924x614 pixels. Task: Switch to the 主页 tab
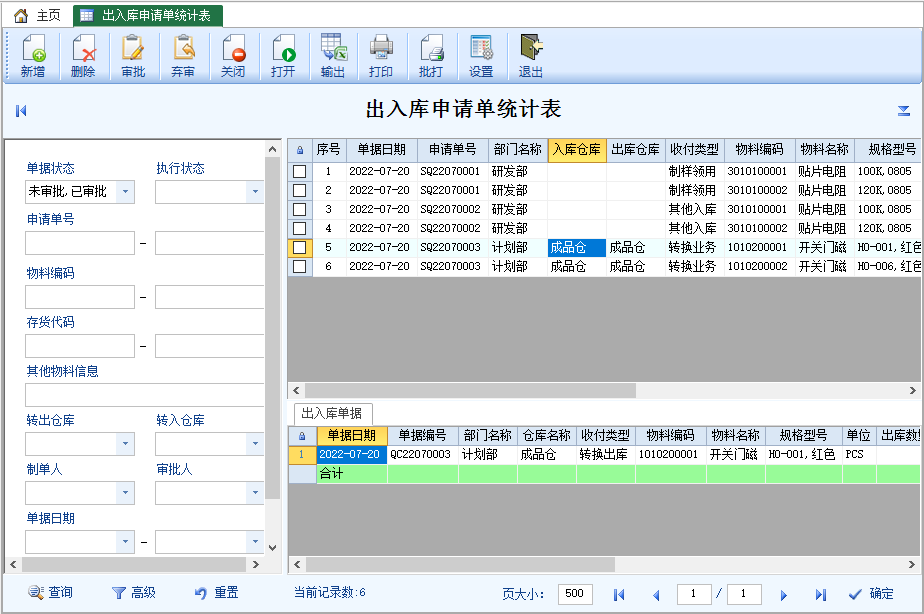coord(37,15)
